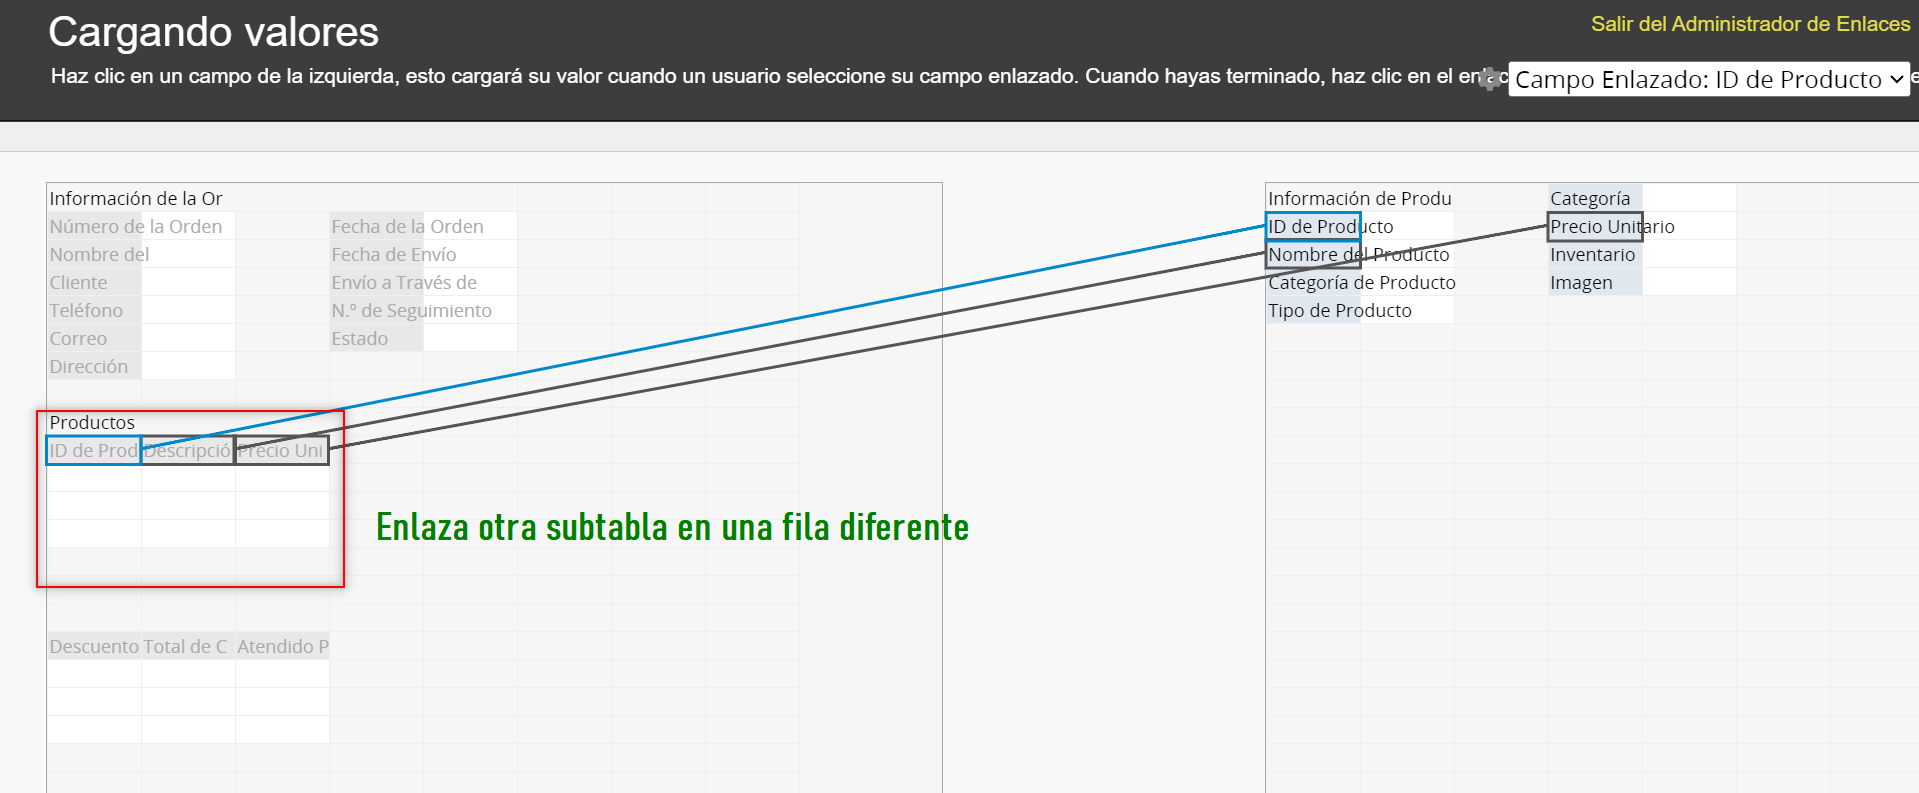This screenshot has height=793, width=1919.
Task: Click the Fecha de Envío field
Action: click(x=394, y=255)
